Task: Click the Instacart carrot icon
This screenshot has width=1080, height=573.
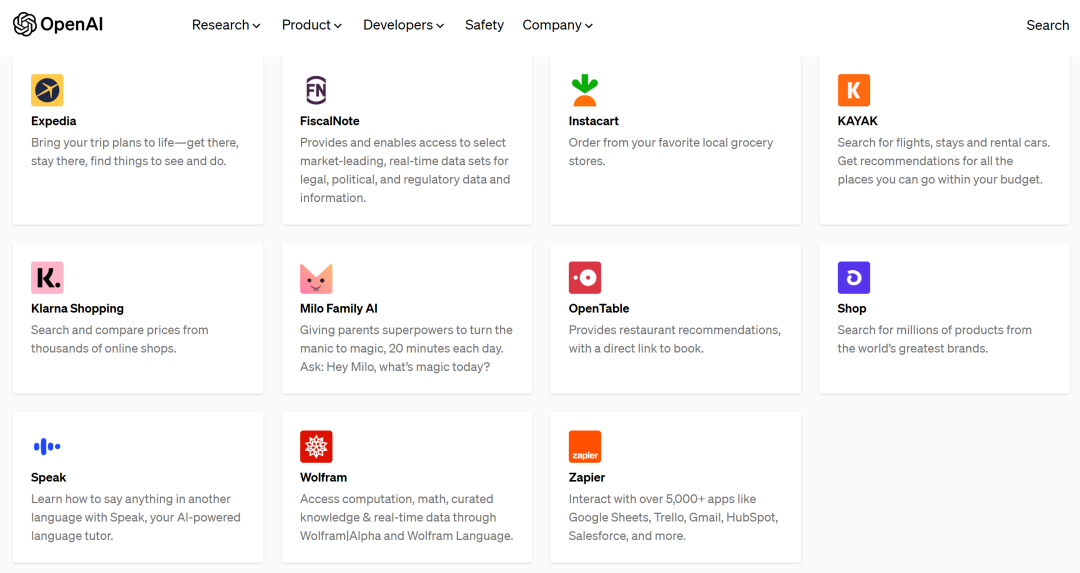Action: pos(584,90)
